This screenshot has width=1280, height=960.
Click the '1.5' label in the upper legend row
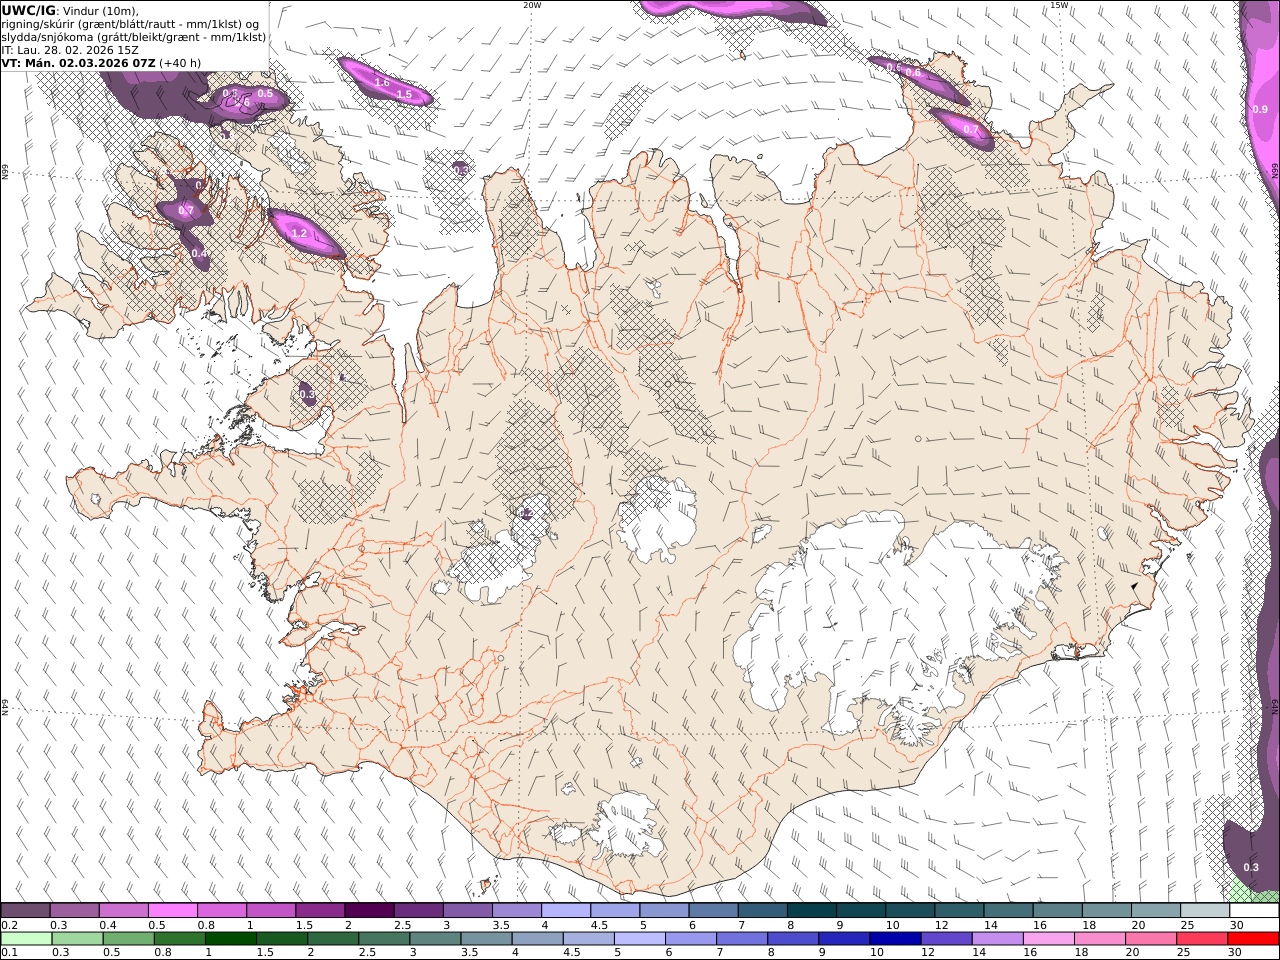(304, 925)
